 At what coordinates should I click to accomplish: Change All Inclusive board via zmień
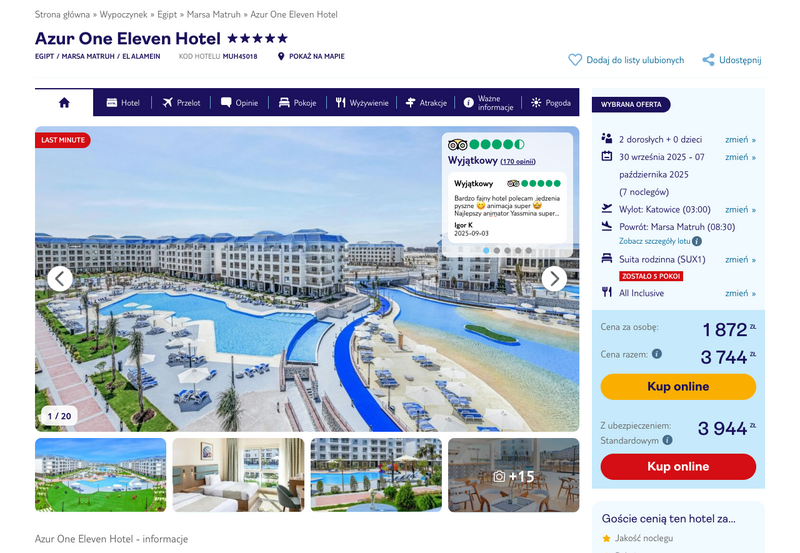(x=740, y=293)
